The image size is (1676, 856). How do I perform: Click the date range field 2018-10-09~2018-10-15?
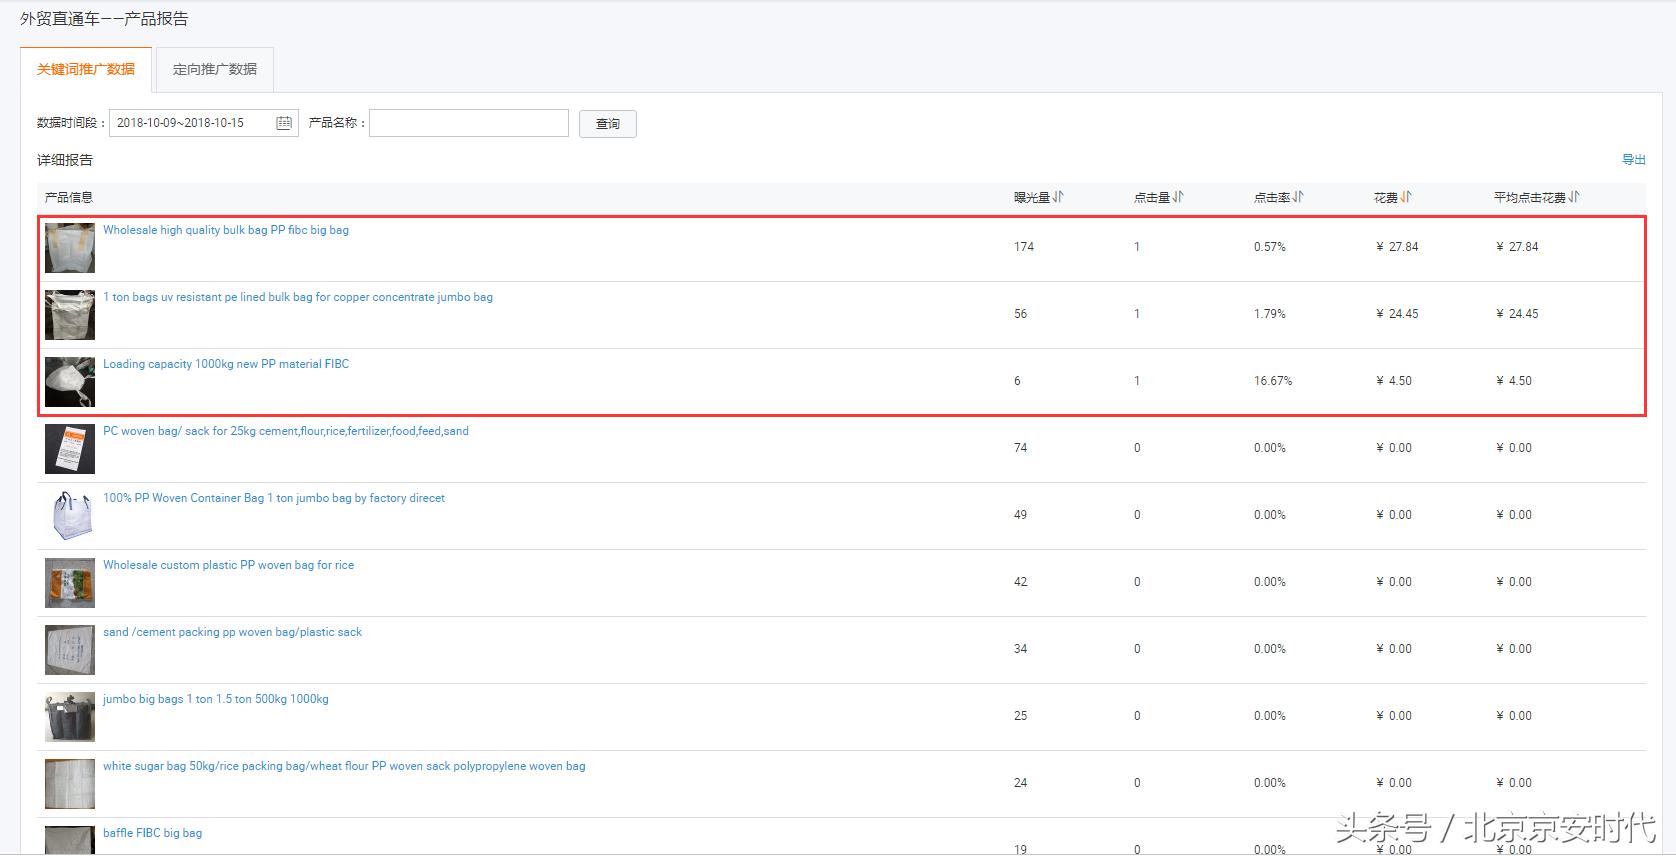(x=204, y=123)
